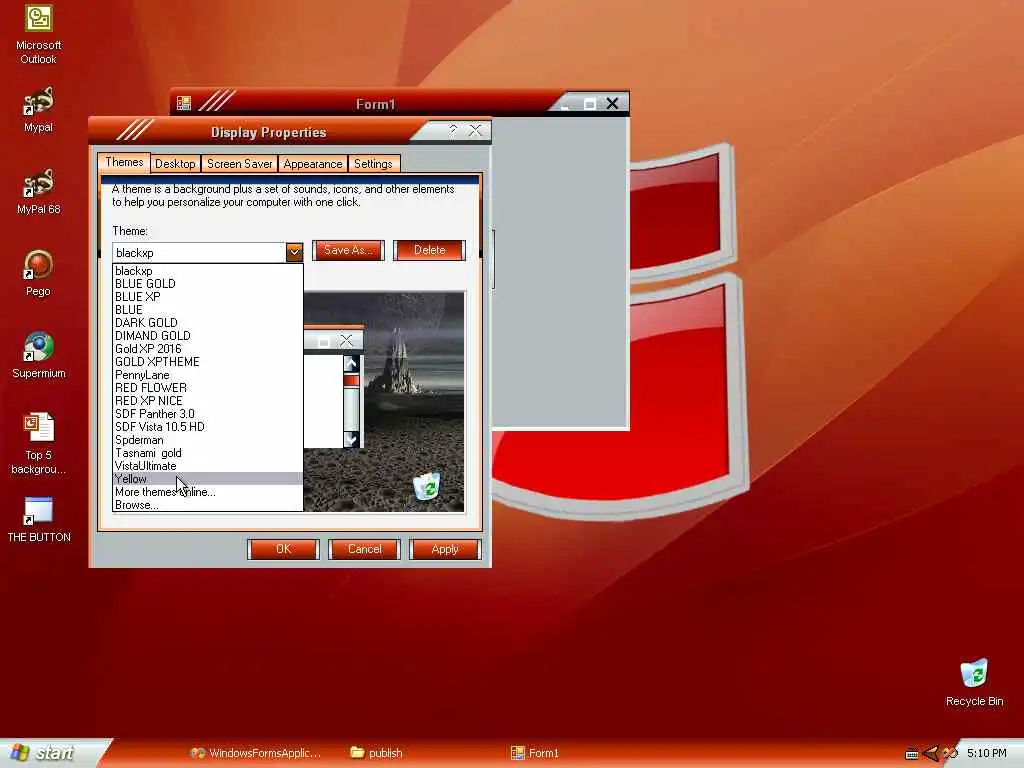Switch to WindowsFormsApplic... taskbar item
This screenshot has height=768, width=1024.
[x=255, y=753]
